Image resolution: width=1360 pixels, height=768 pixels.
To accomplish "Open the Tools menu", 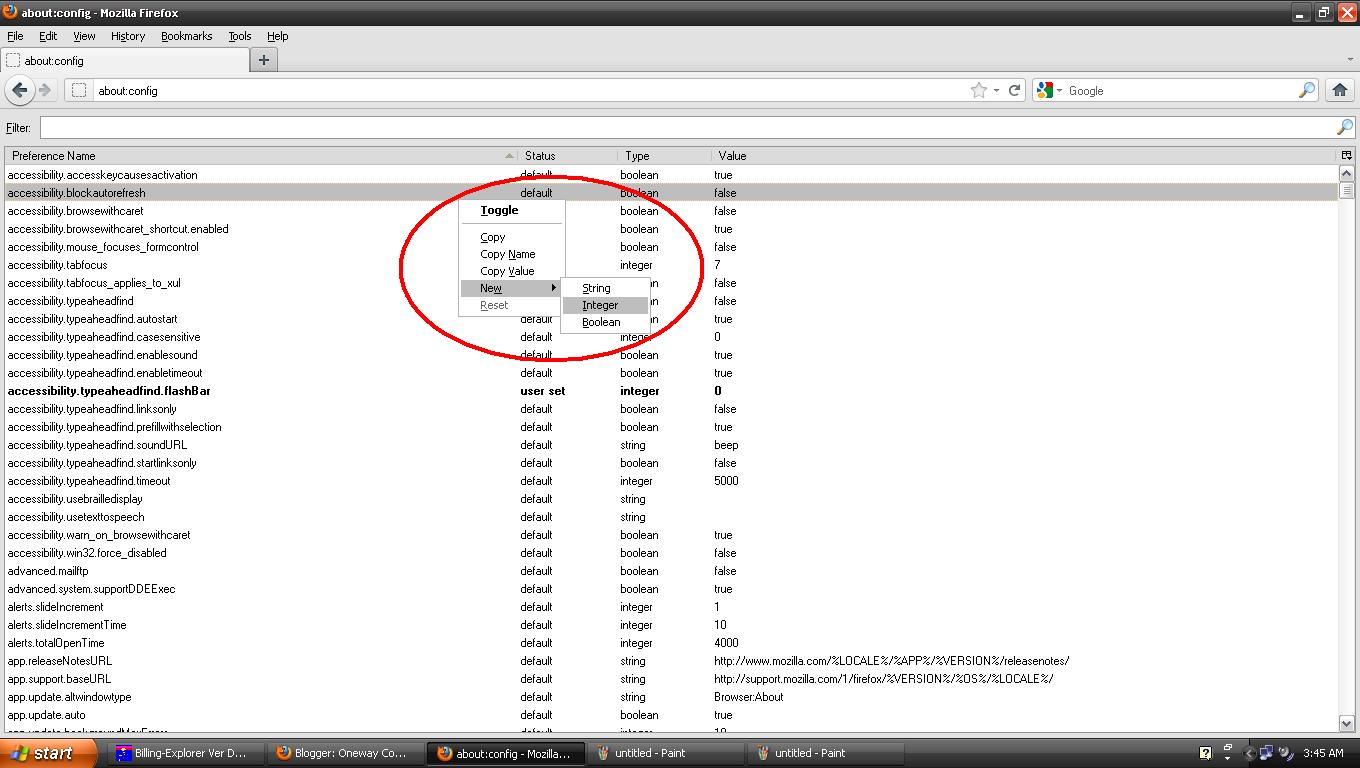I will click(240, 36).
